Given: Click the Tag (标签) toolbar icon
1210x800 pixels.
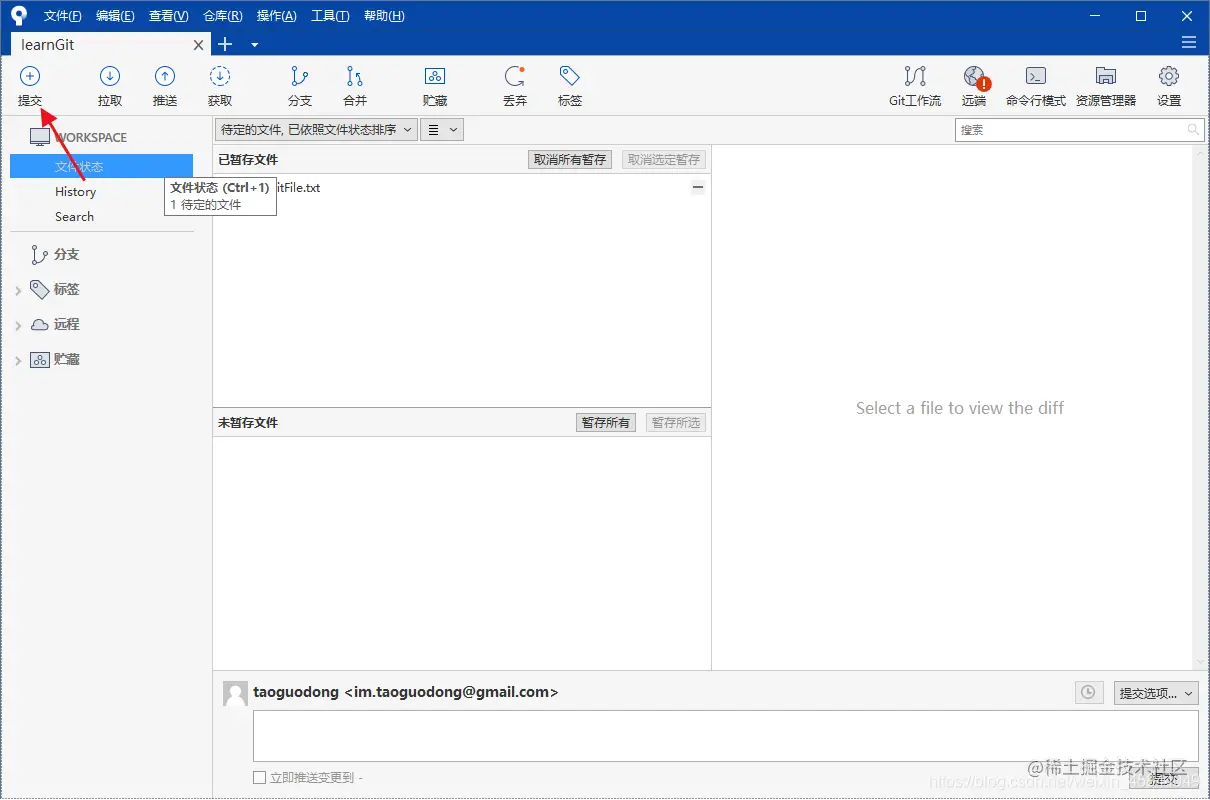Looking at the screenshot, I should click(x=570, y=77).
